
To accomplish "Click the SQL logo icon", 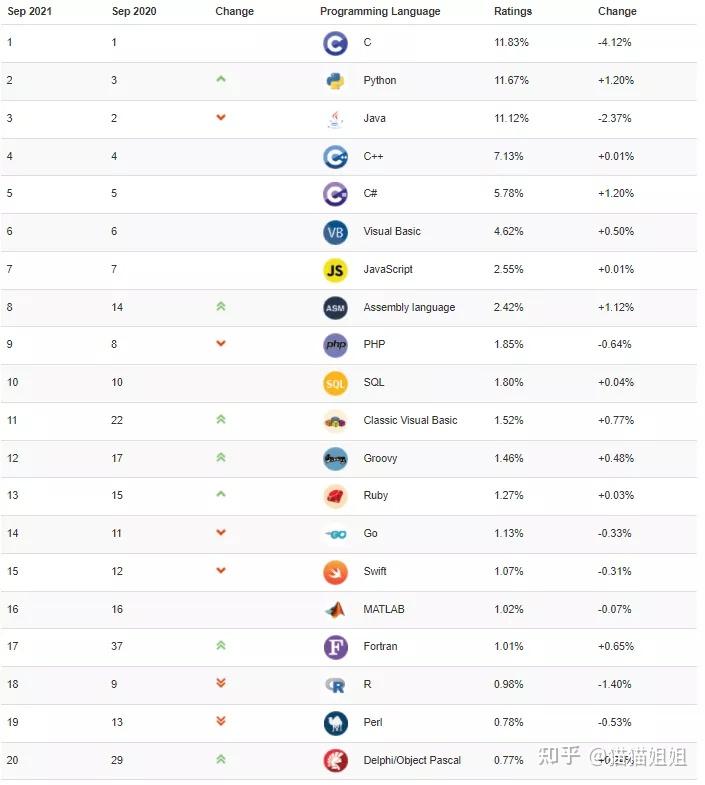I will [x=335, y=383].
